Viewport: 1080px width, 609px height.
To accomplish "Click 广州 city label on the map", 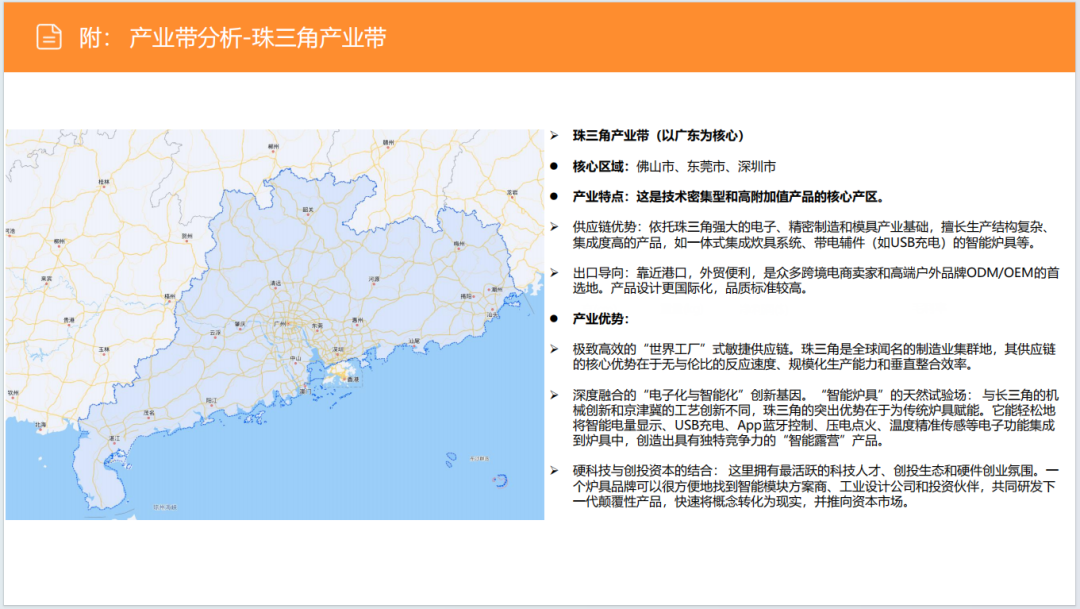I will point(281,324).
